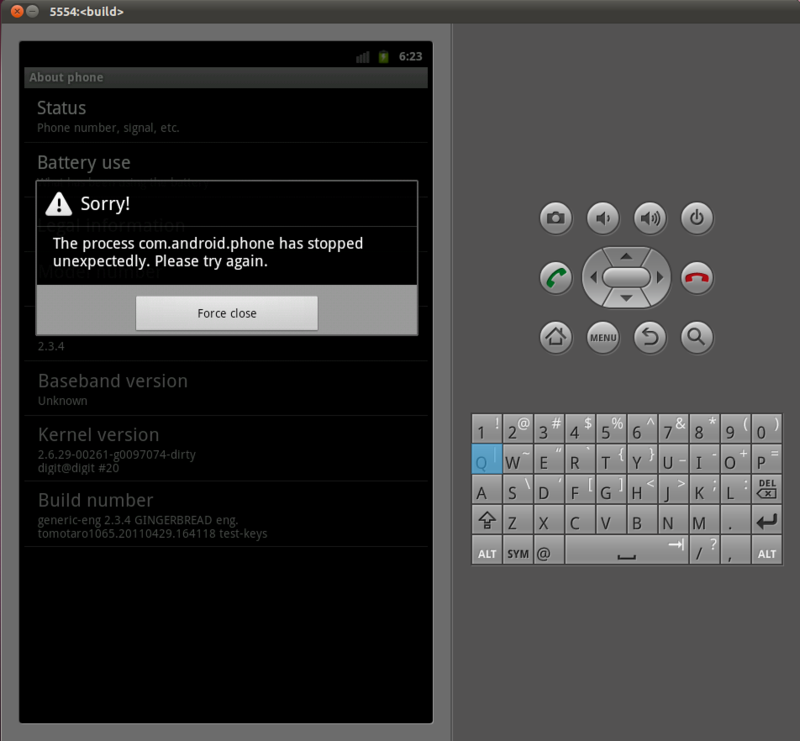Click the W key

click(x=518, y=459)
